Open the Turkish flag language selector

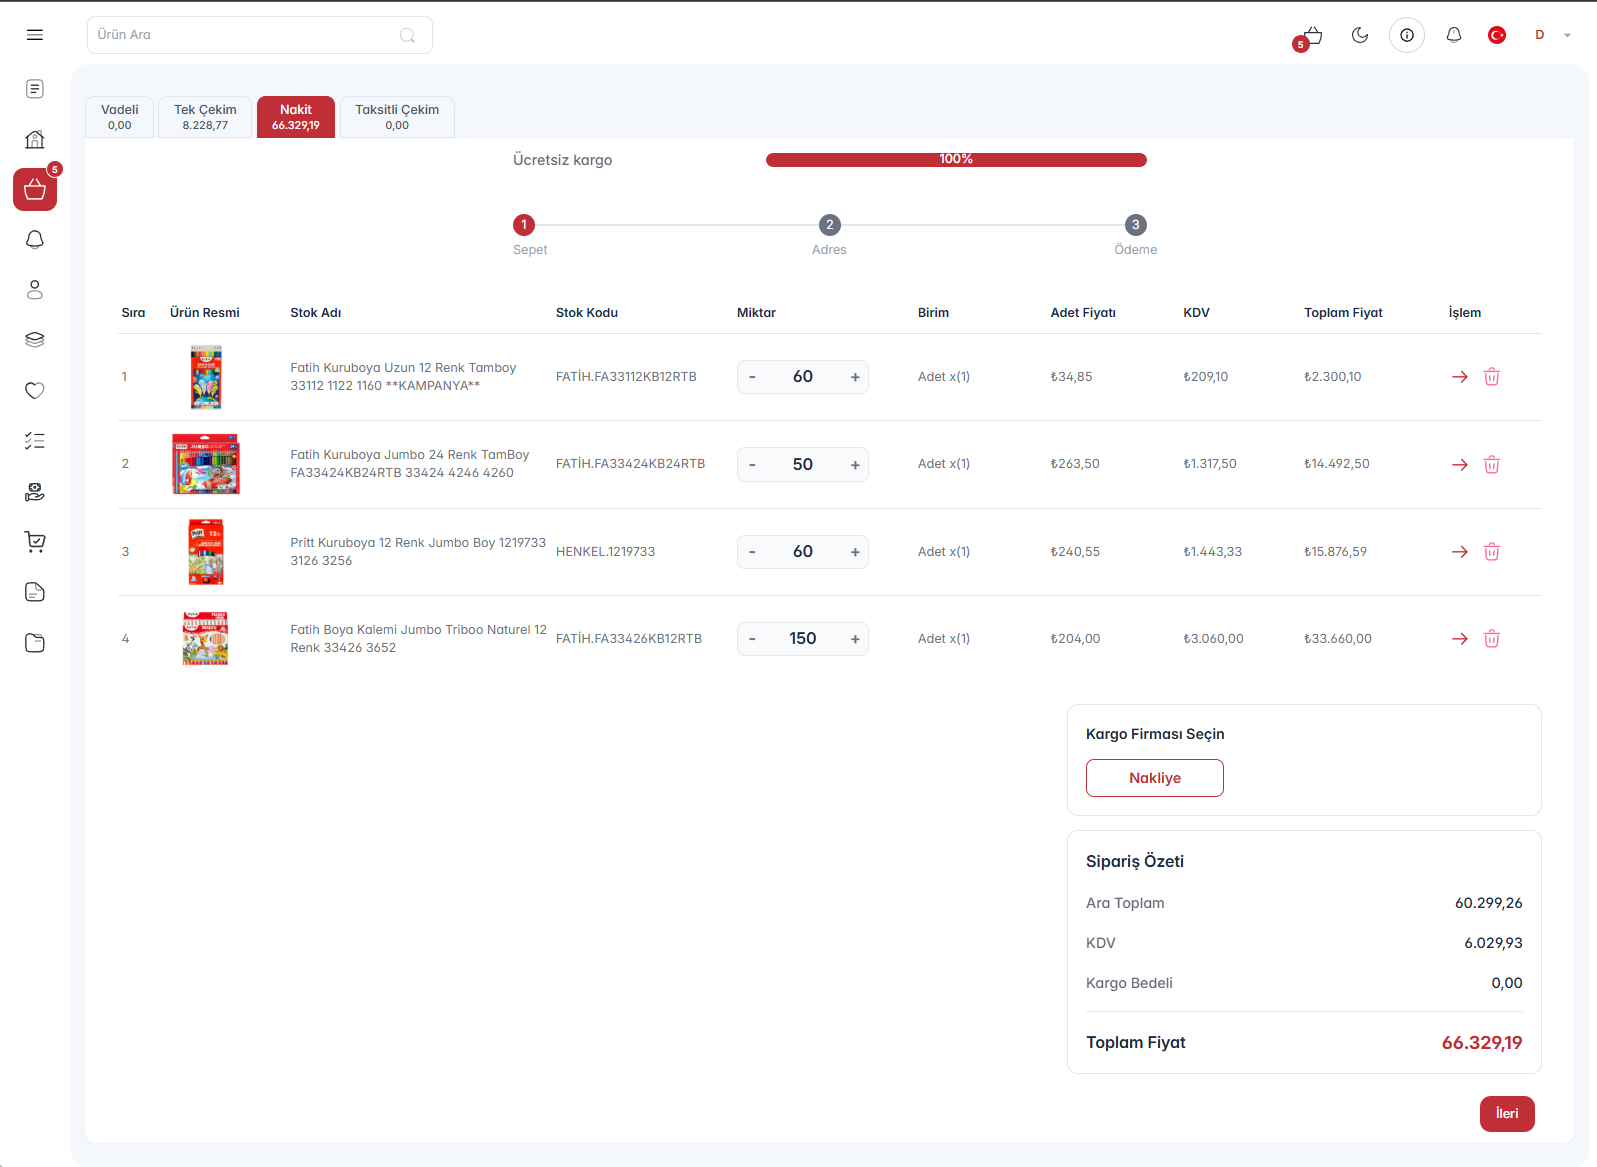1497,35
